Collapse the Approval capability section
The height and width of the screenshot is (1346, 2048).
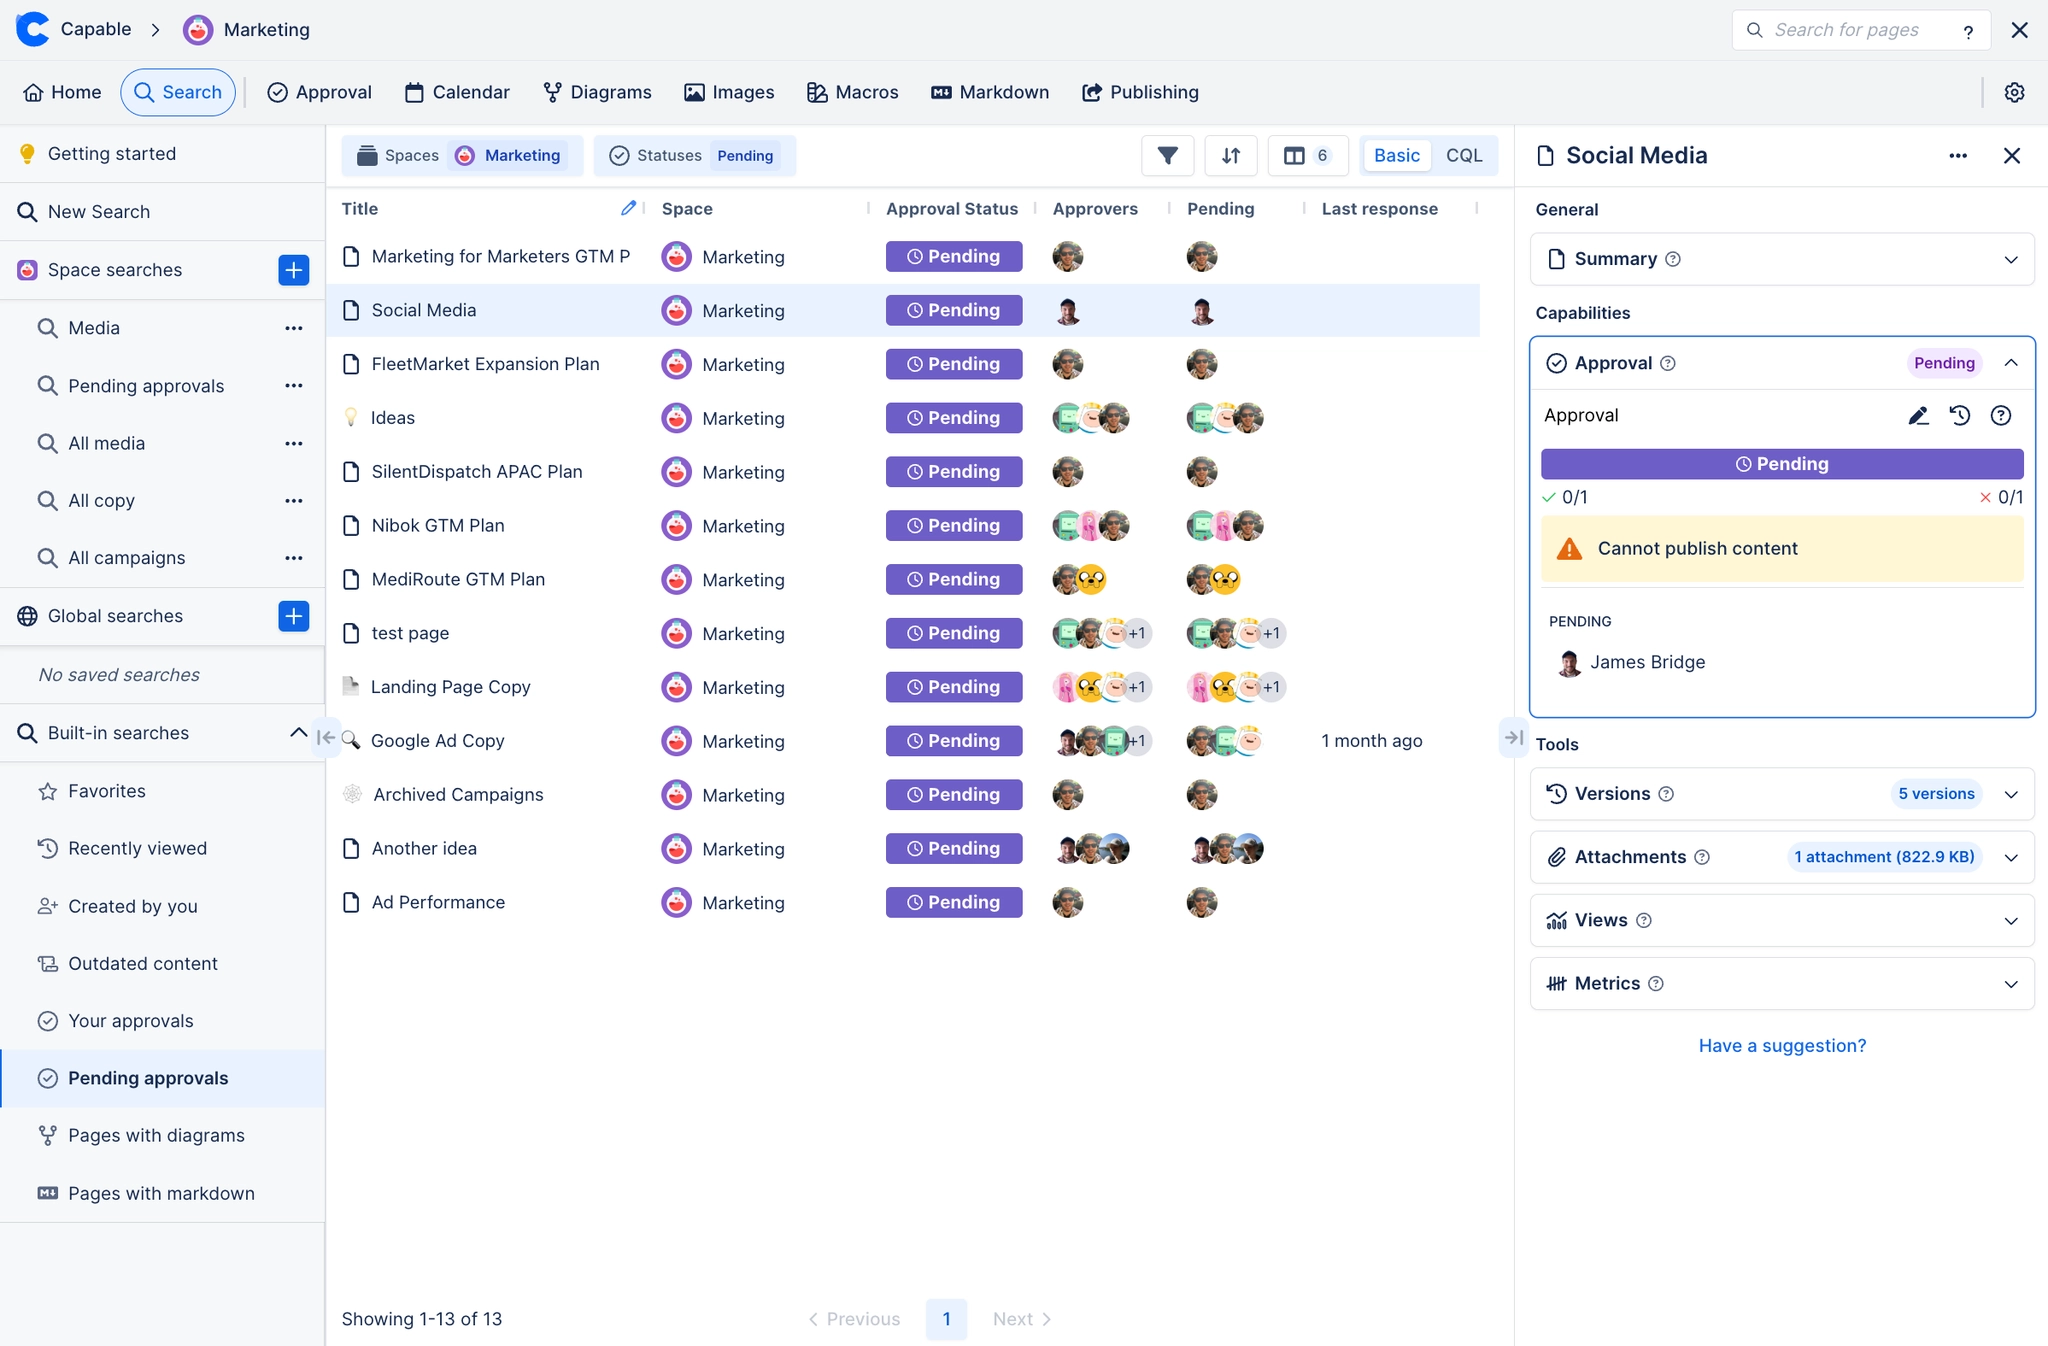point(2010,362)
